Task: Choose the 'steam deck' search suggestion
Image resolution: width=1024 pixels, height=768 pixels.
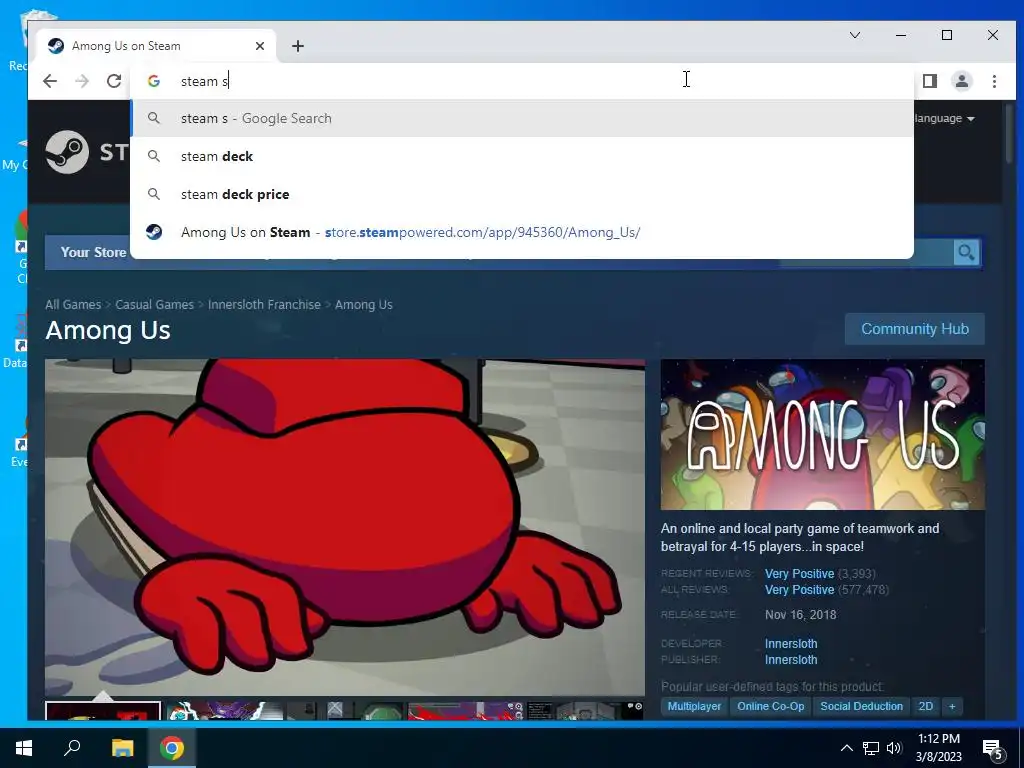Action: [522, 156]
